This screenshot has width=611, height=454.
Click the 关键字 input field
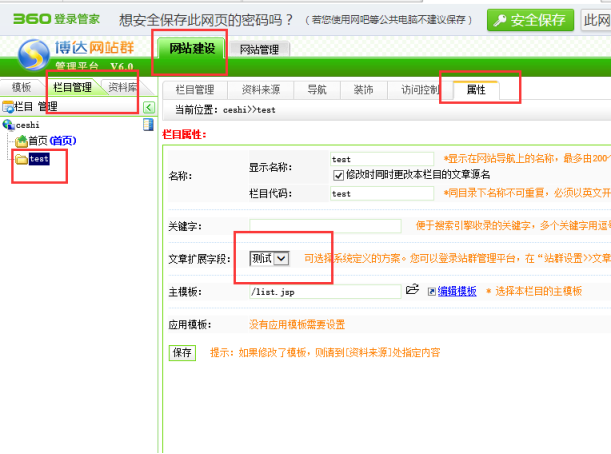pyautogui.click(x=325, y=226)
